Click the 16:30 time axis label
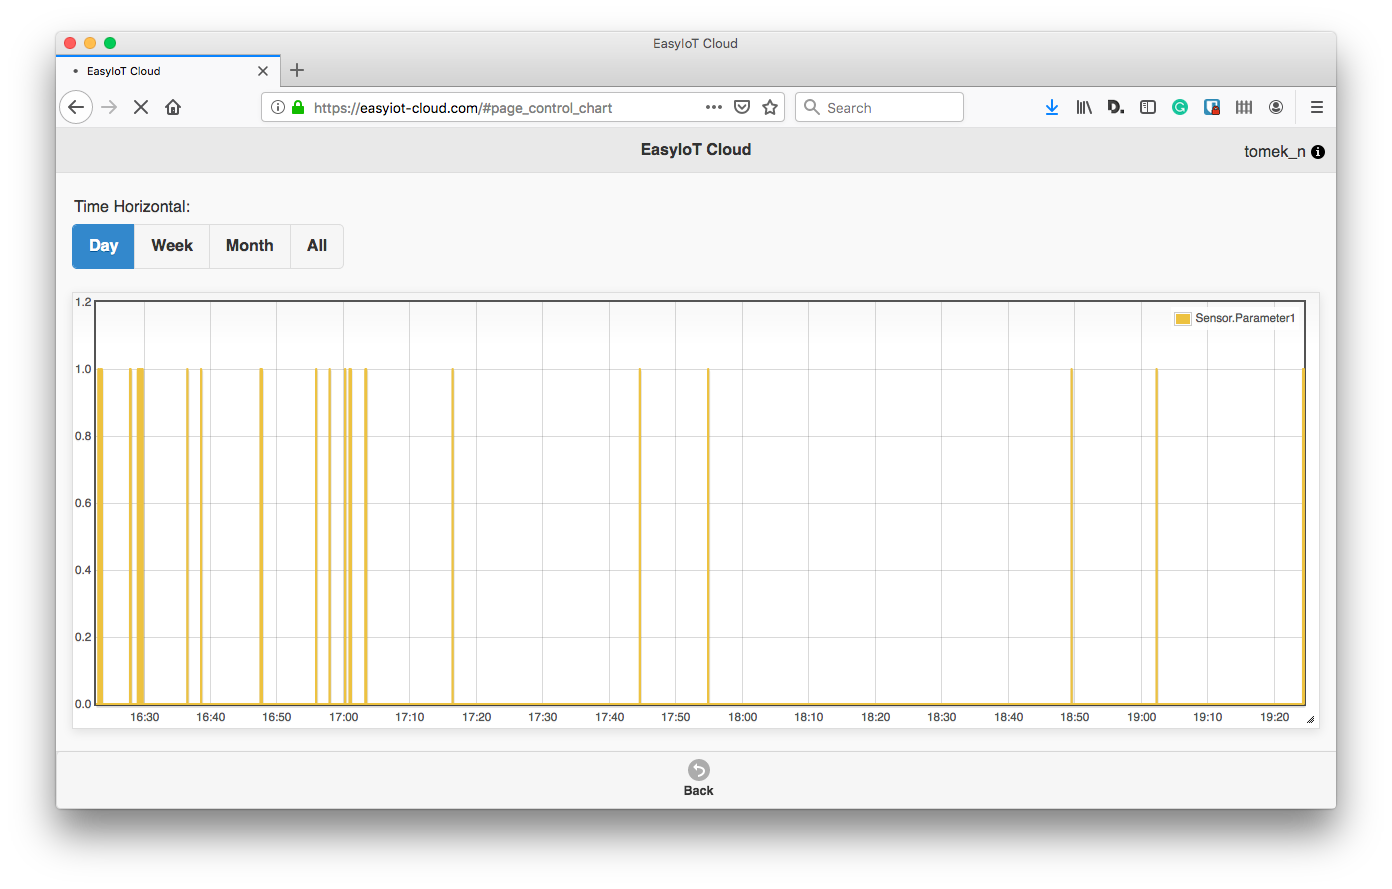The image size is (1392, 889). (x=145, y=717)
